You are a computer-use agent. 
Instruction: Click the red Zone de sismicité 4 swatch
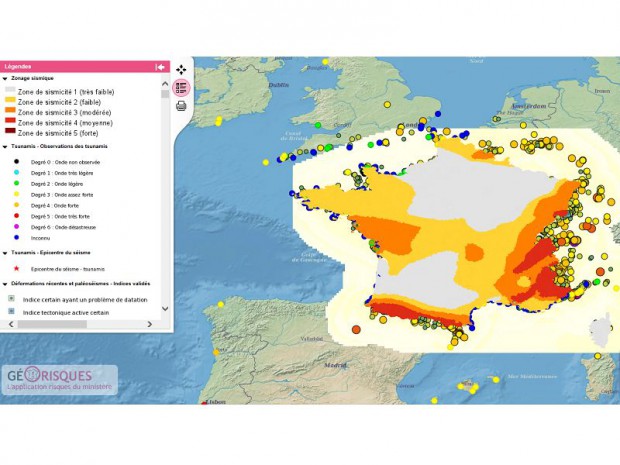click(x=10, y=121)
